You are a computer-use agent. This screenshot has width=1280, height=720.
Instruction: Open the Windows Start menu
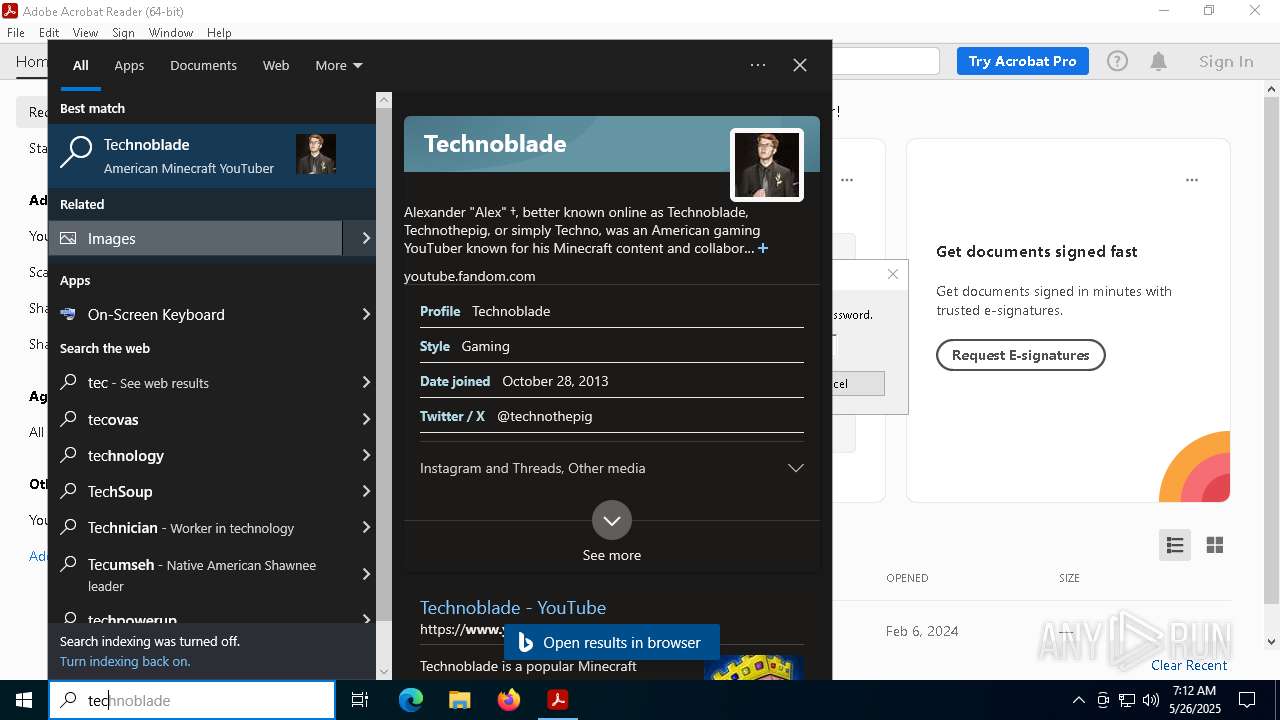(x=24, y=700)
